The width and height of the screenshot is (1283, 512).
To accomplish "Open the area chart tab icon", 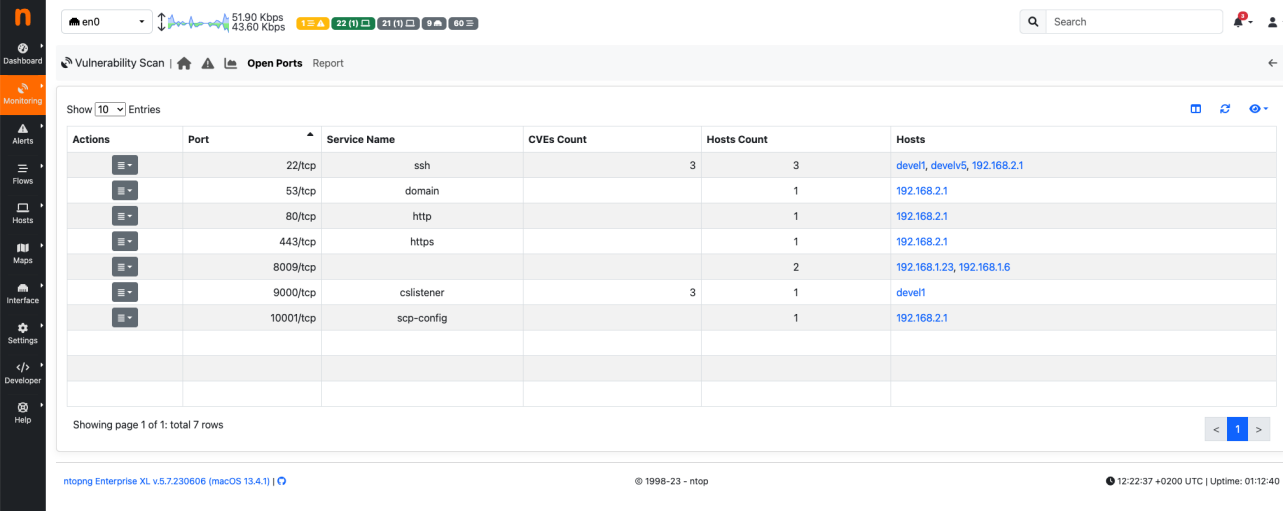I will [230, 63].
